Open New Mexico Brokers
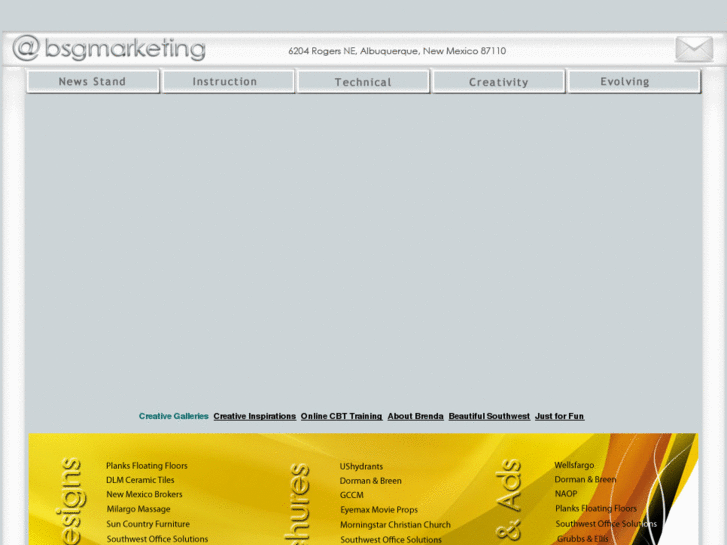Screen dimensions: 727x545 click(x=144, y=494)
